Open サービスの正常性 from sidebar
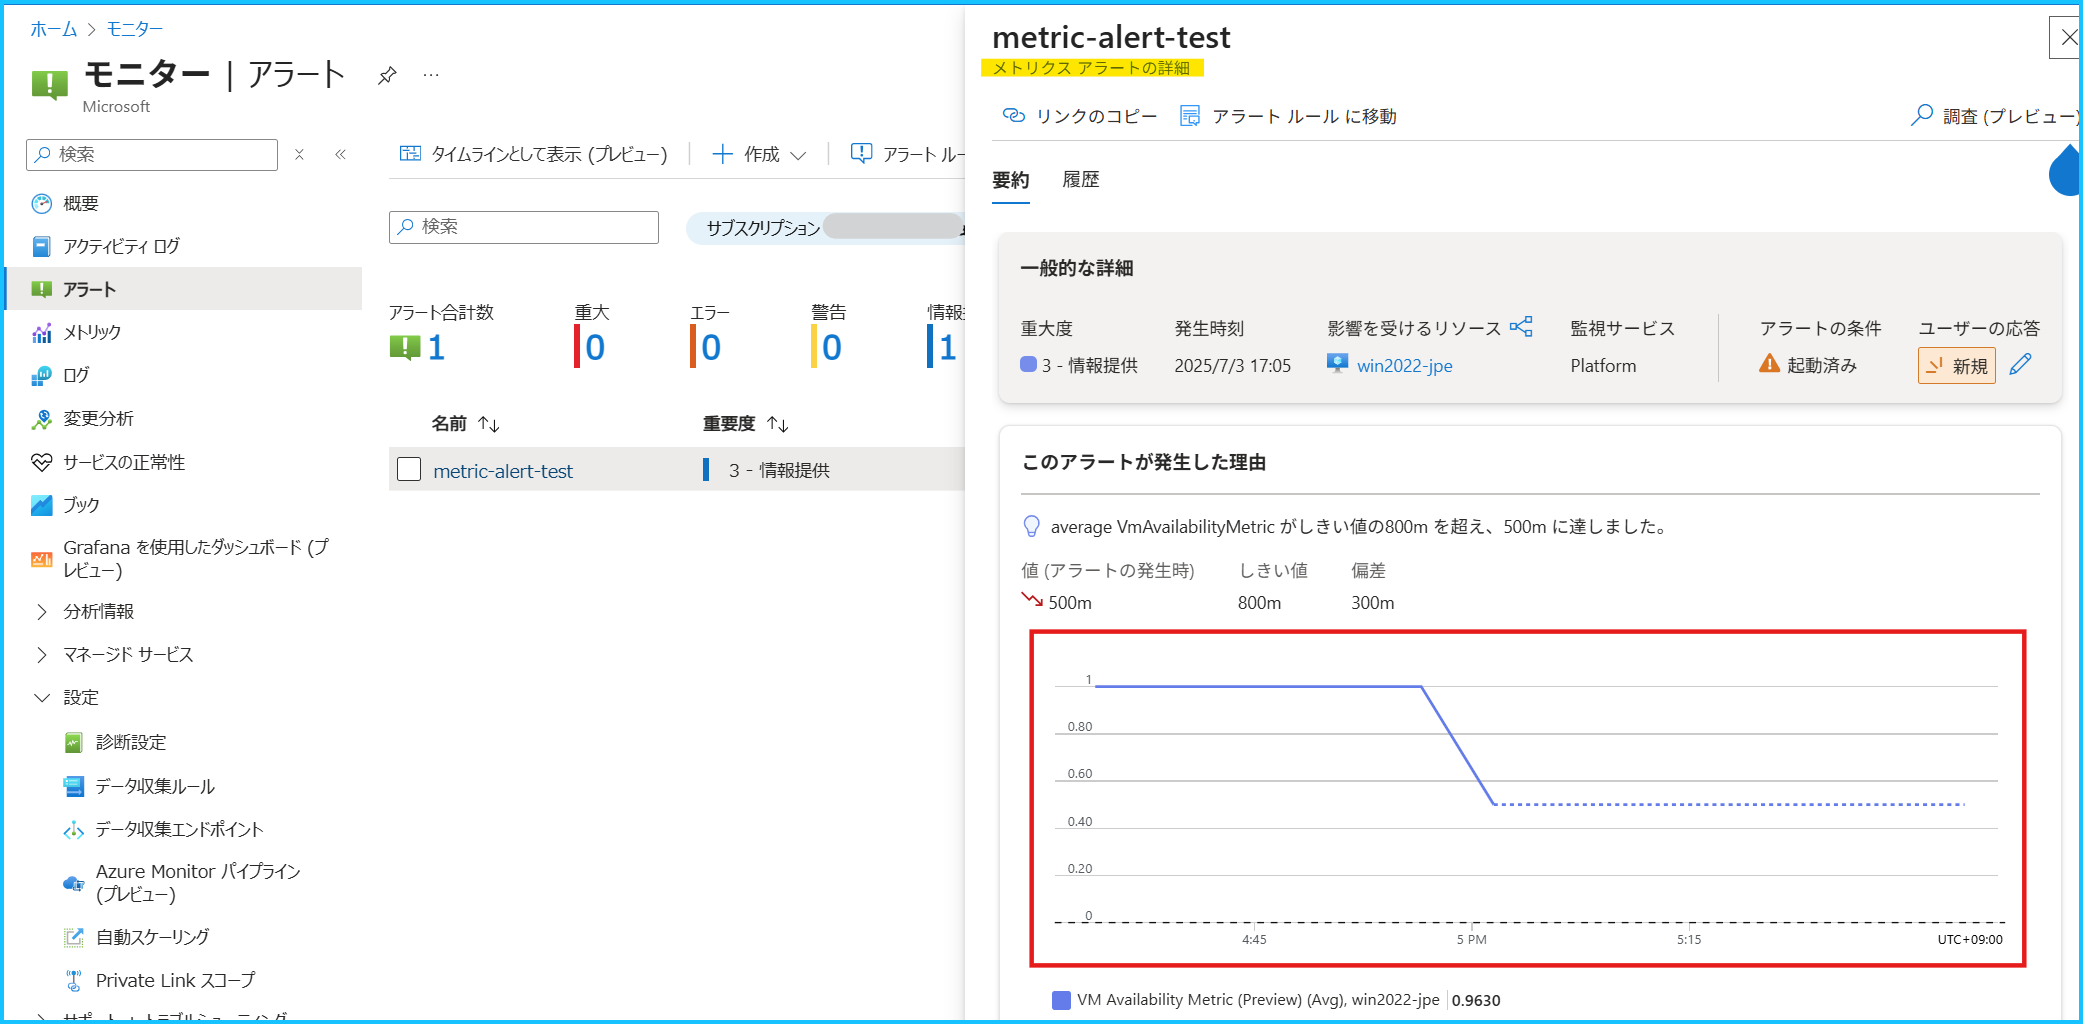The image size is (2083, 1024). [124, 462]
